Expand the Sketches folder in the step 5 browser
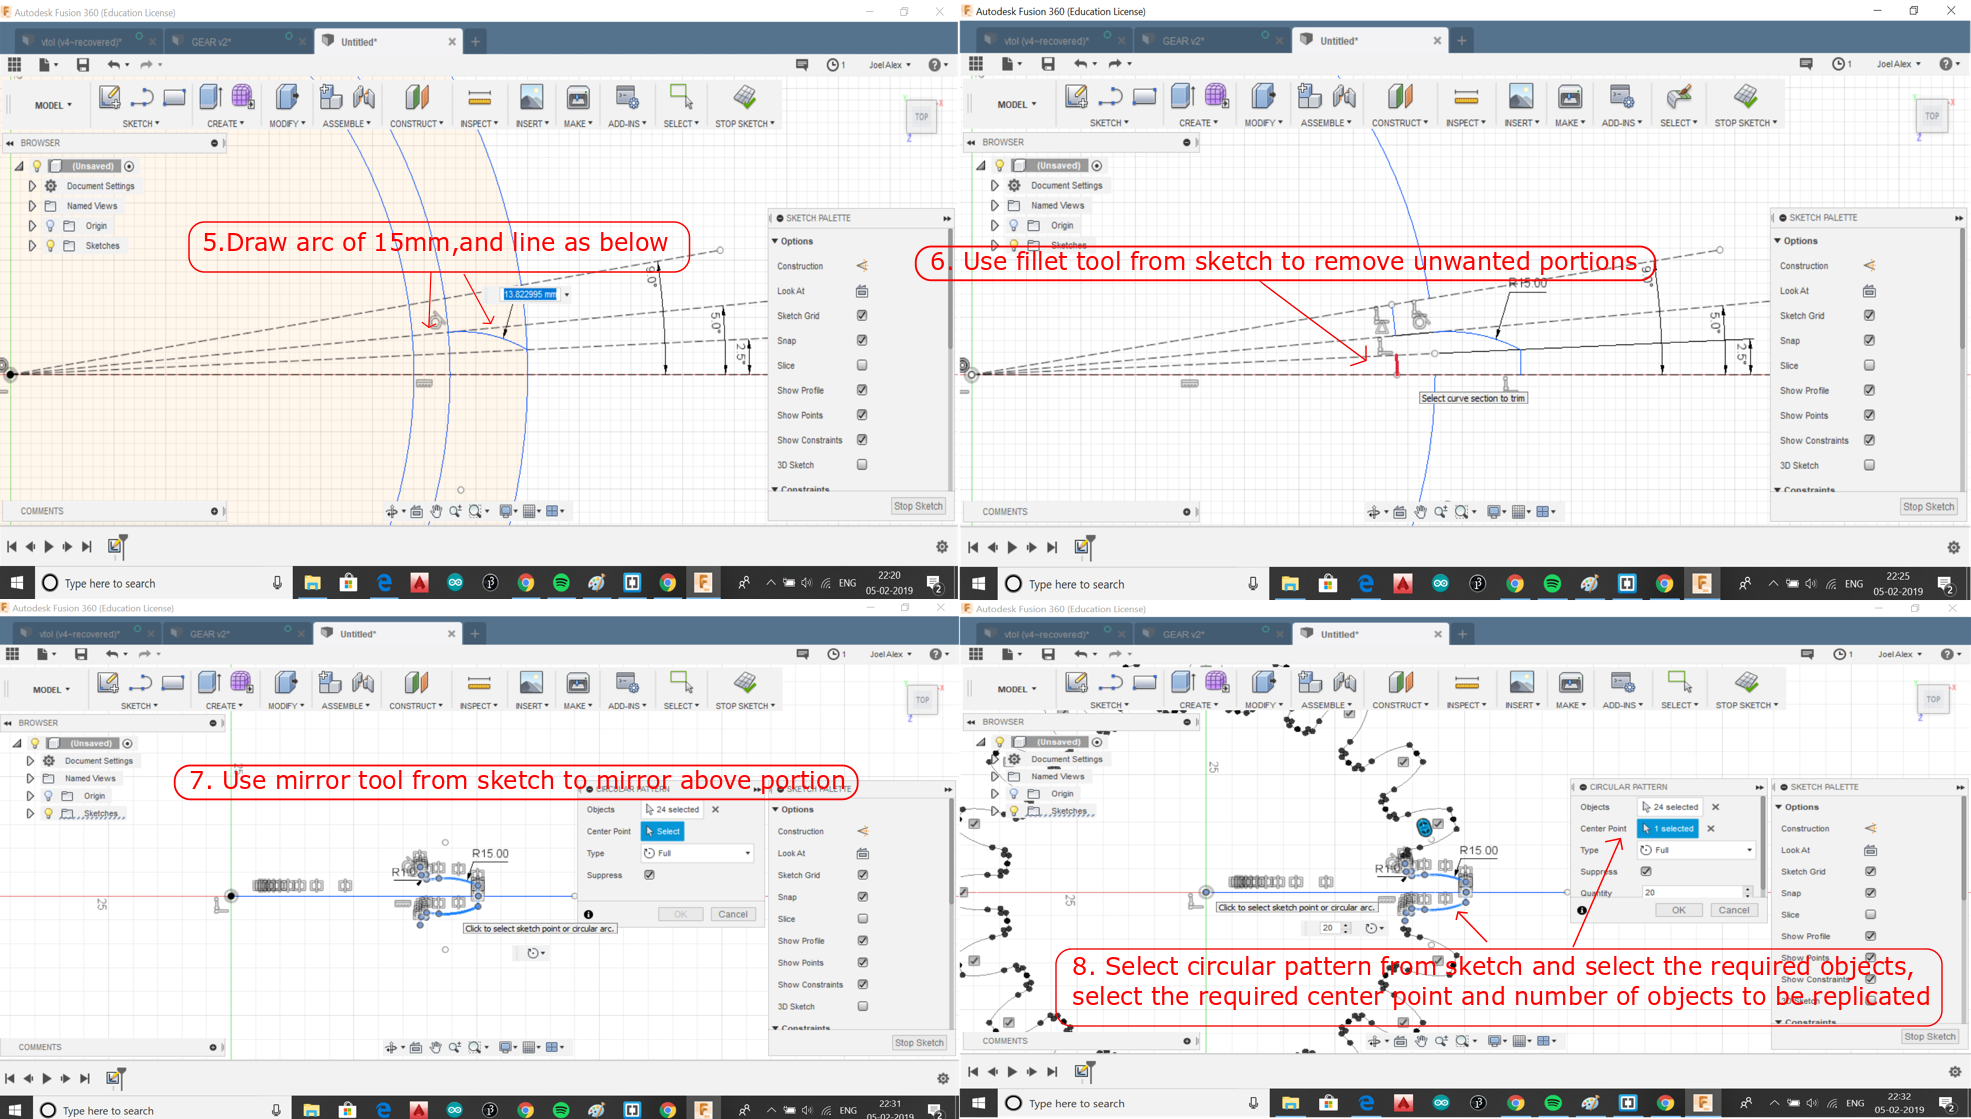1971x1119 pixels. 32,246
